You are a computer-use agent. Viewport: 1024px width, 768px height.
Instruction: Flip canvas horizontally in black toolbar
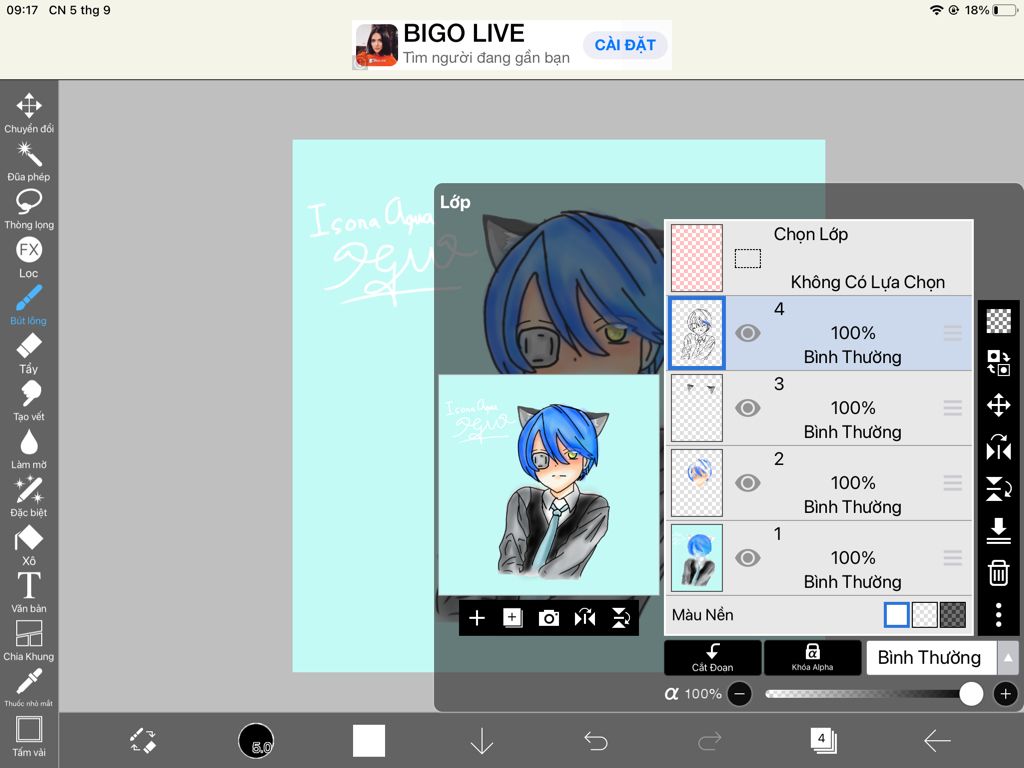[585, 618]
